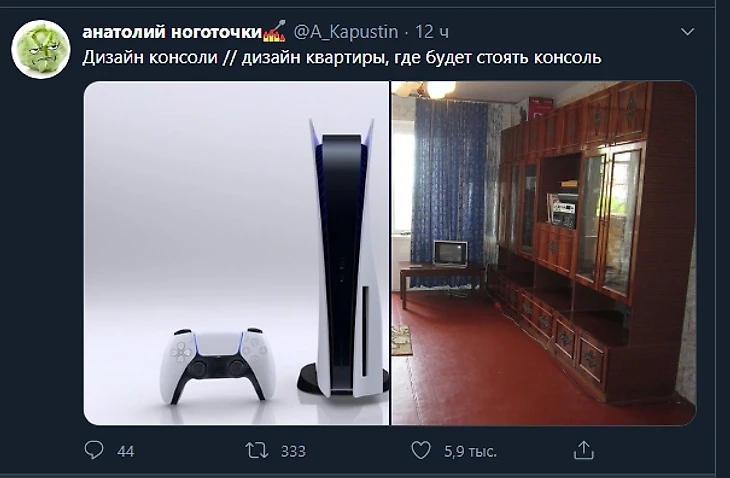Like the tweet with the heart icon
Viewport: 730px width, 478px height.
click(421, 450)
